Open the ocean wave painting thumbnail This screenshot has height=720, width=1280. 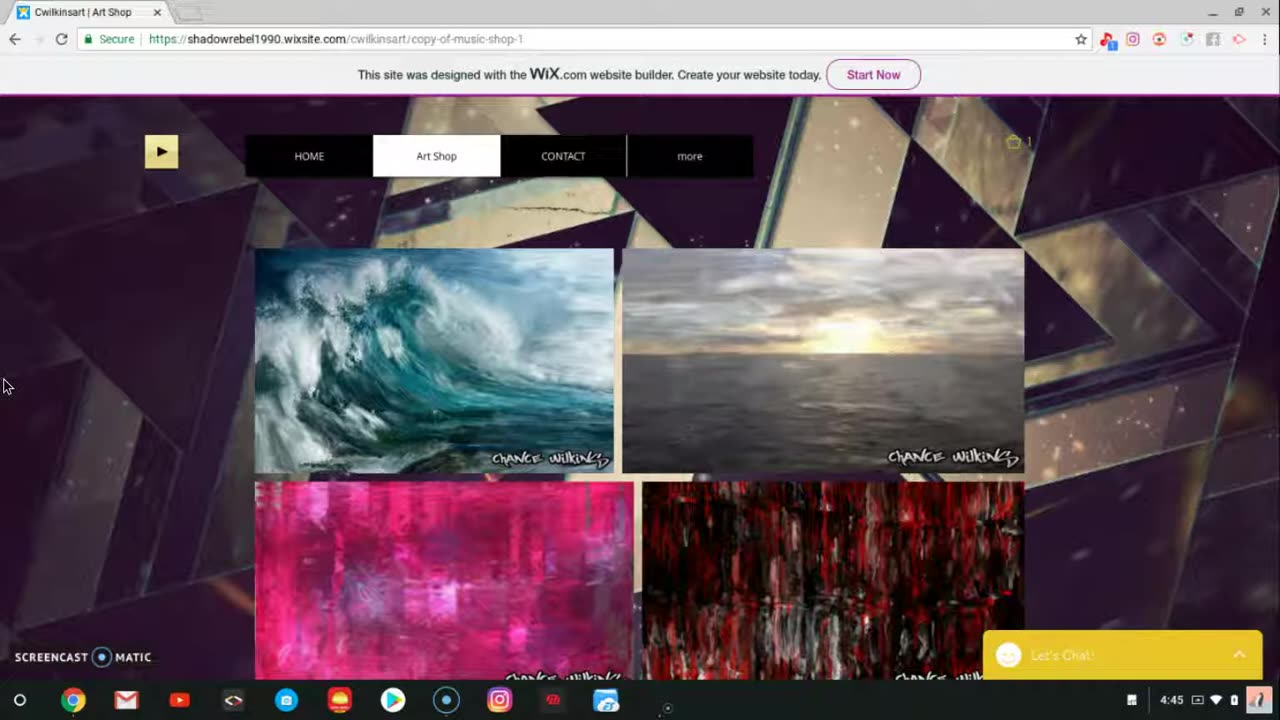(x=434, y=360)
